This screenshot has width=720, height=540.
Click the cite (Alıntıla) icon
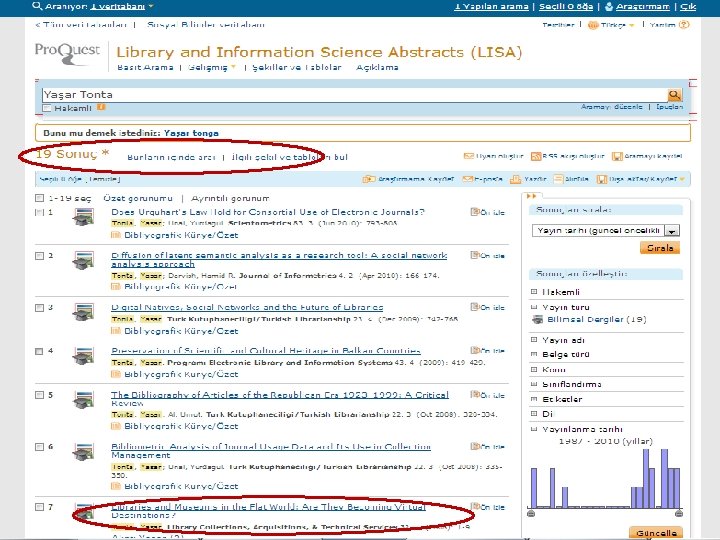pyautogui.click(x=558, y=179)
